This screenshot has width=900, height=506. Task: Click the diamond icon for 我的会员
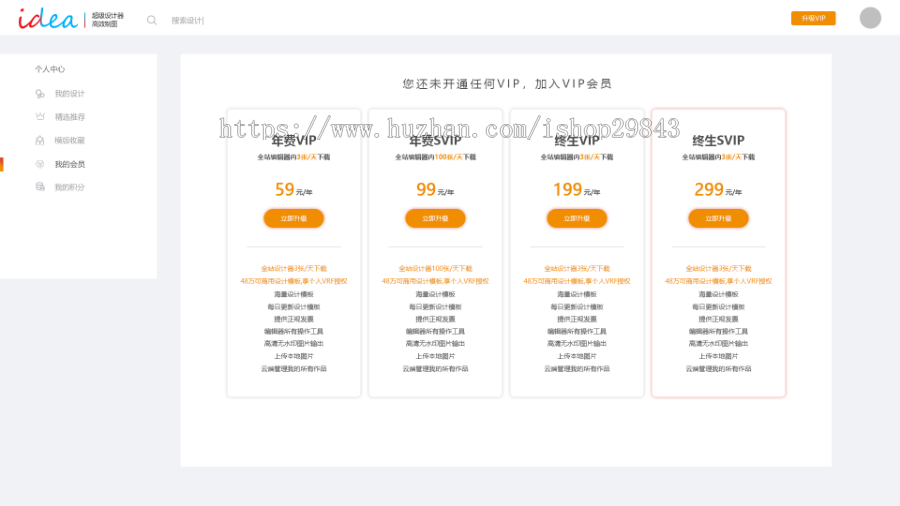pos(40,164)
